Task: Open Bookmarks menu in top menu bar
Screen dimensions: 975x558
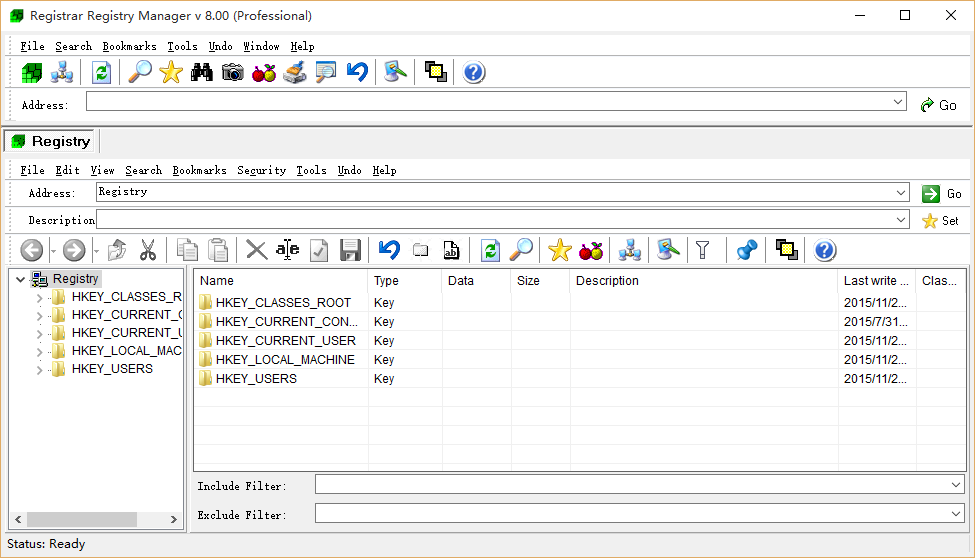Action: [x=129, y=47]
